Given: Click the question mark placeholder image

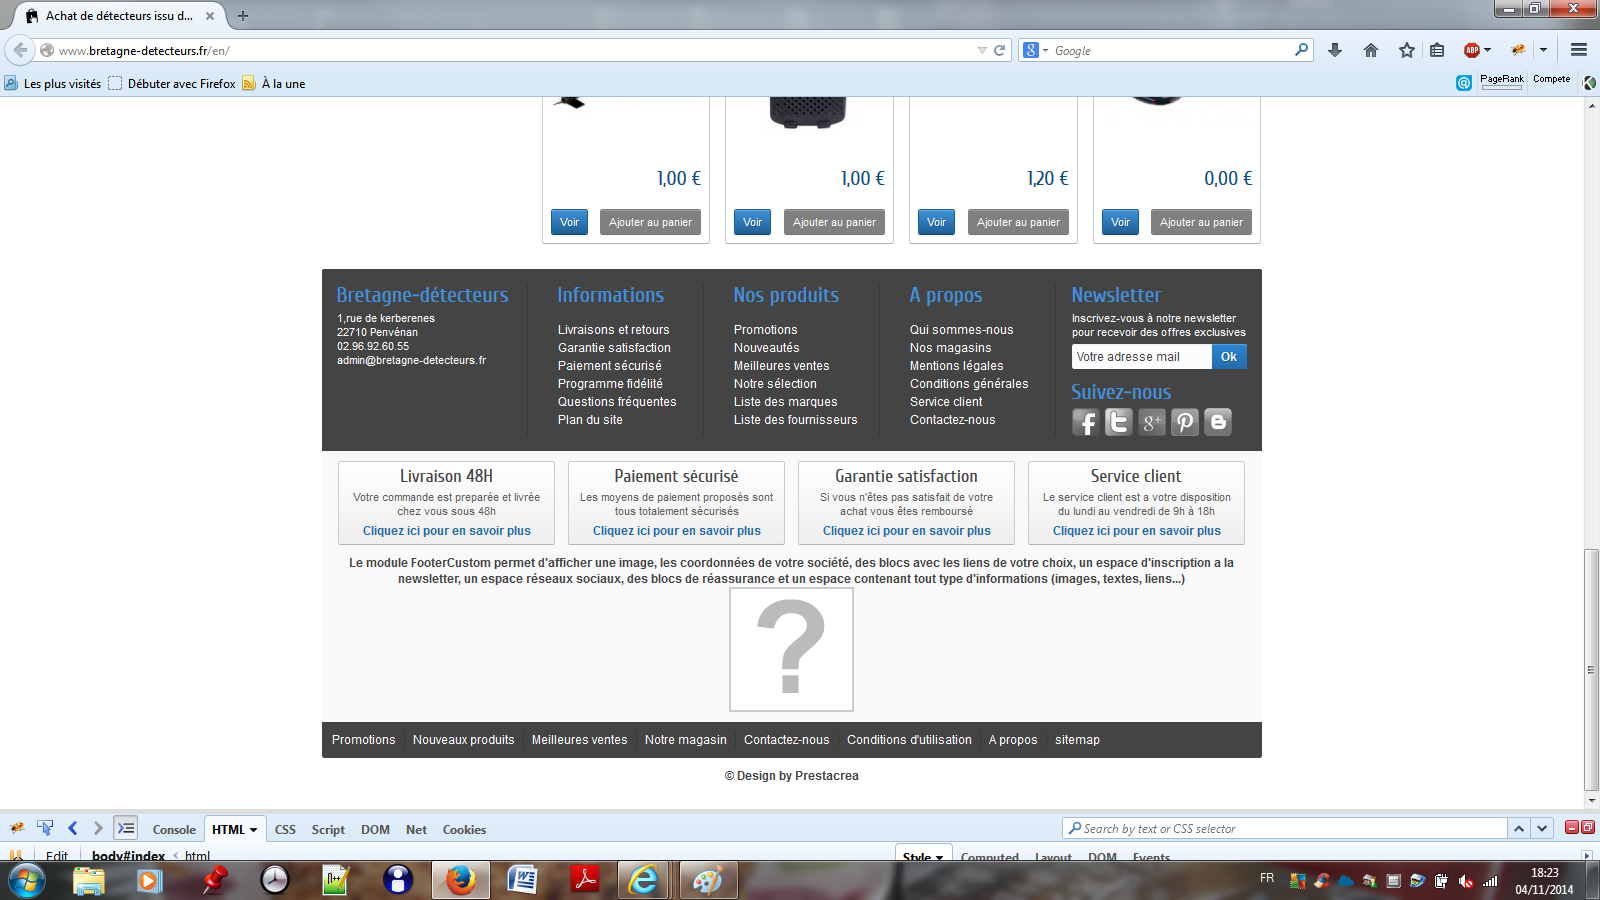Looking at the screenshot, I should (x=791, y=649).
